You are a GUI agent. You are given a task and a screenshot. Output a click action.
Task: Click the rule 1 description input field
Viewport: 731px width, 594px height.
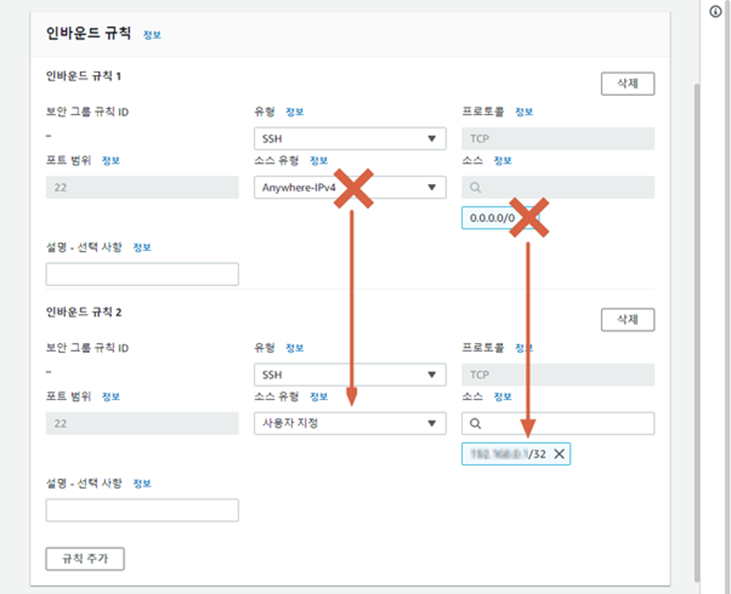tap(142, 274)
